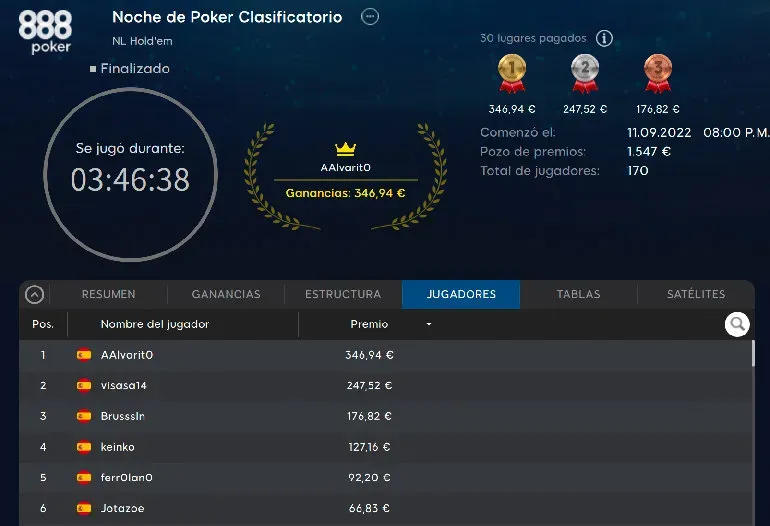
Task: Click the 92,20 € prize cell
Action: (x=369, y=477)
